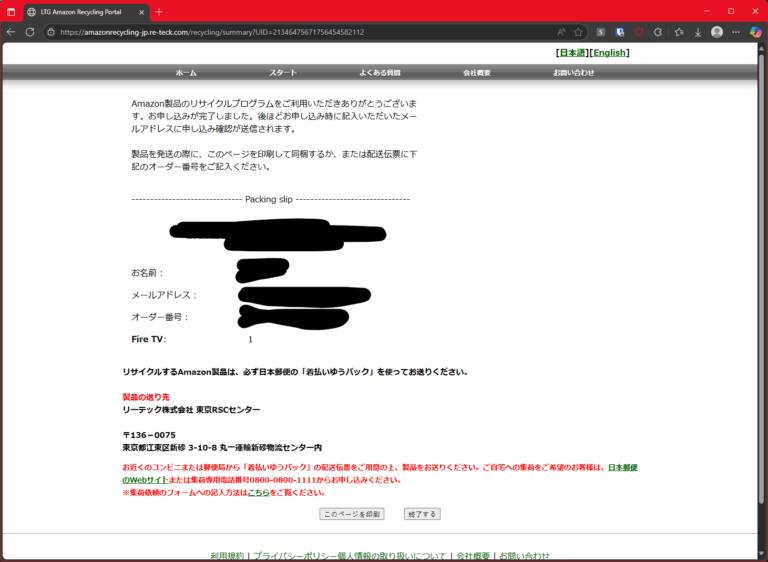
Task: Click the オーダー番号 label
Action: click(x=160, y=317)
